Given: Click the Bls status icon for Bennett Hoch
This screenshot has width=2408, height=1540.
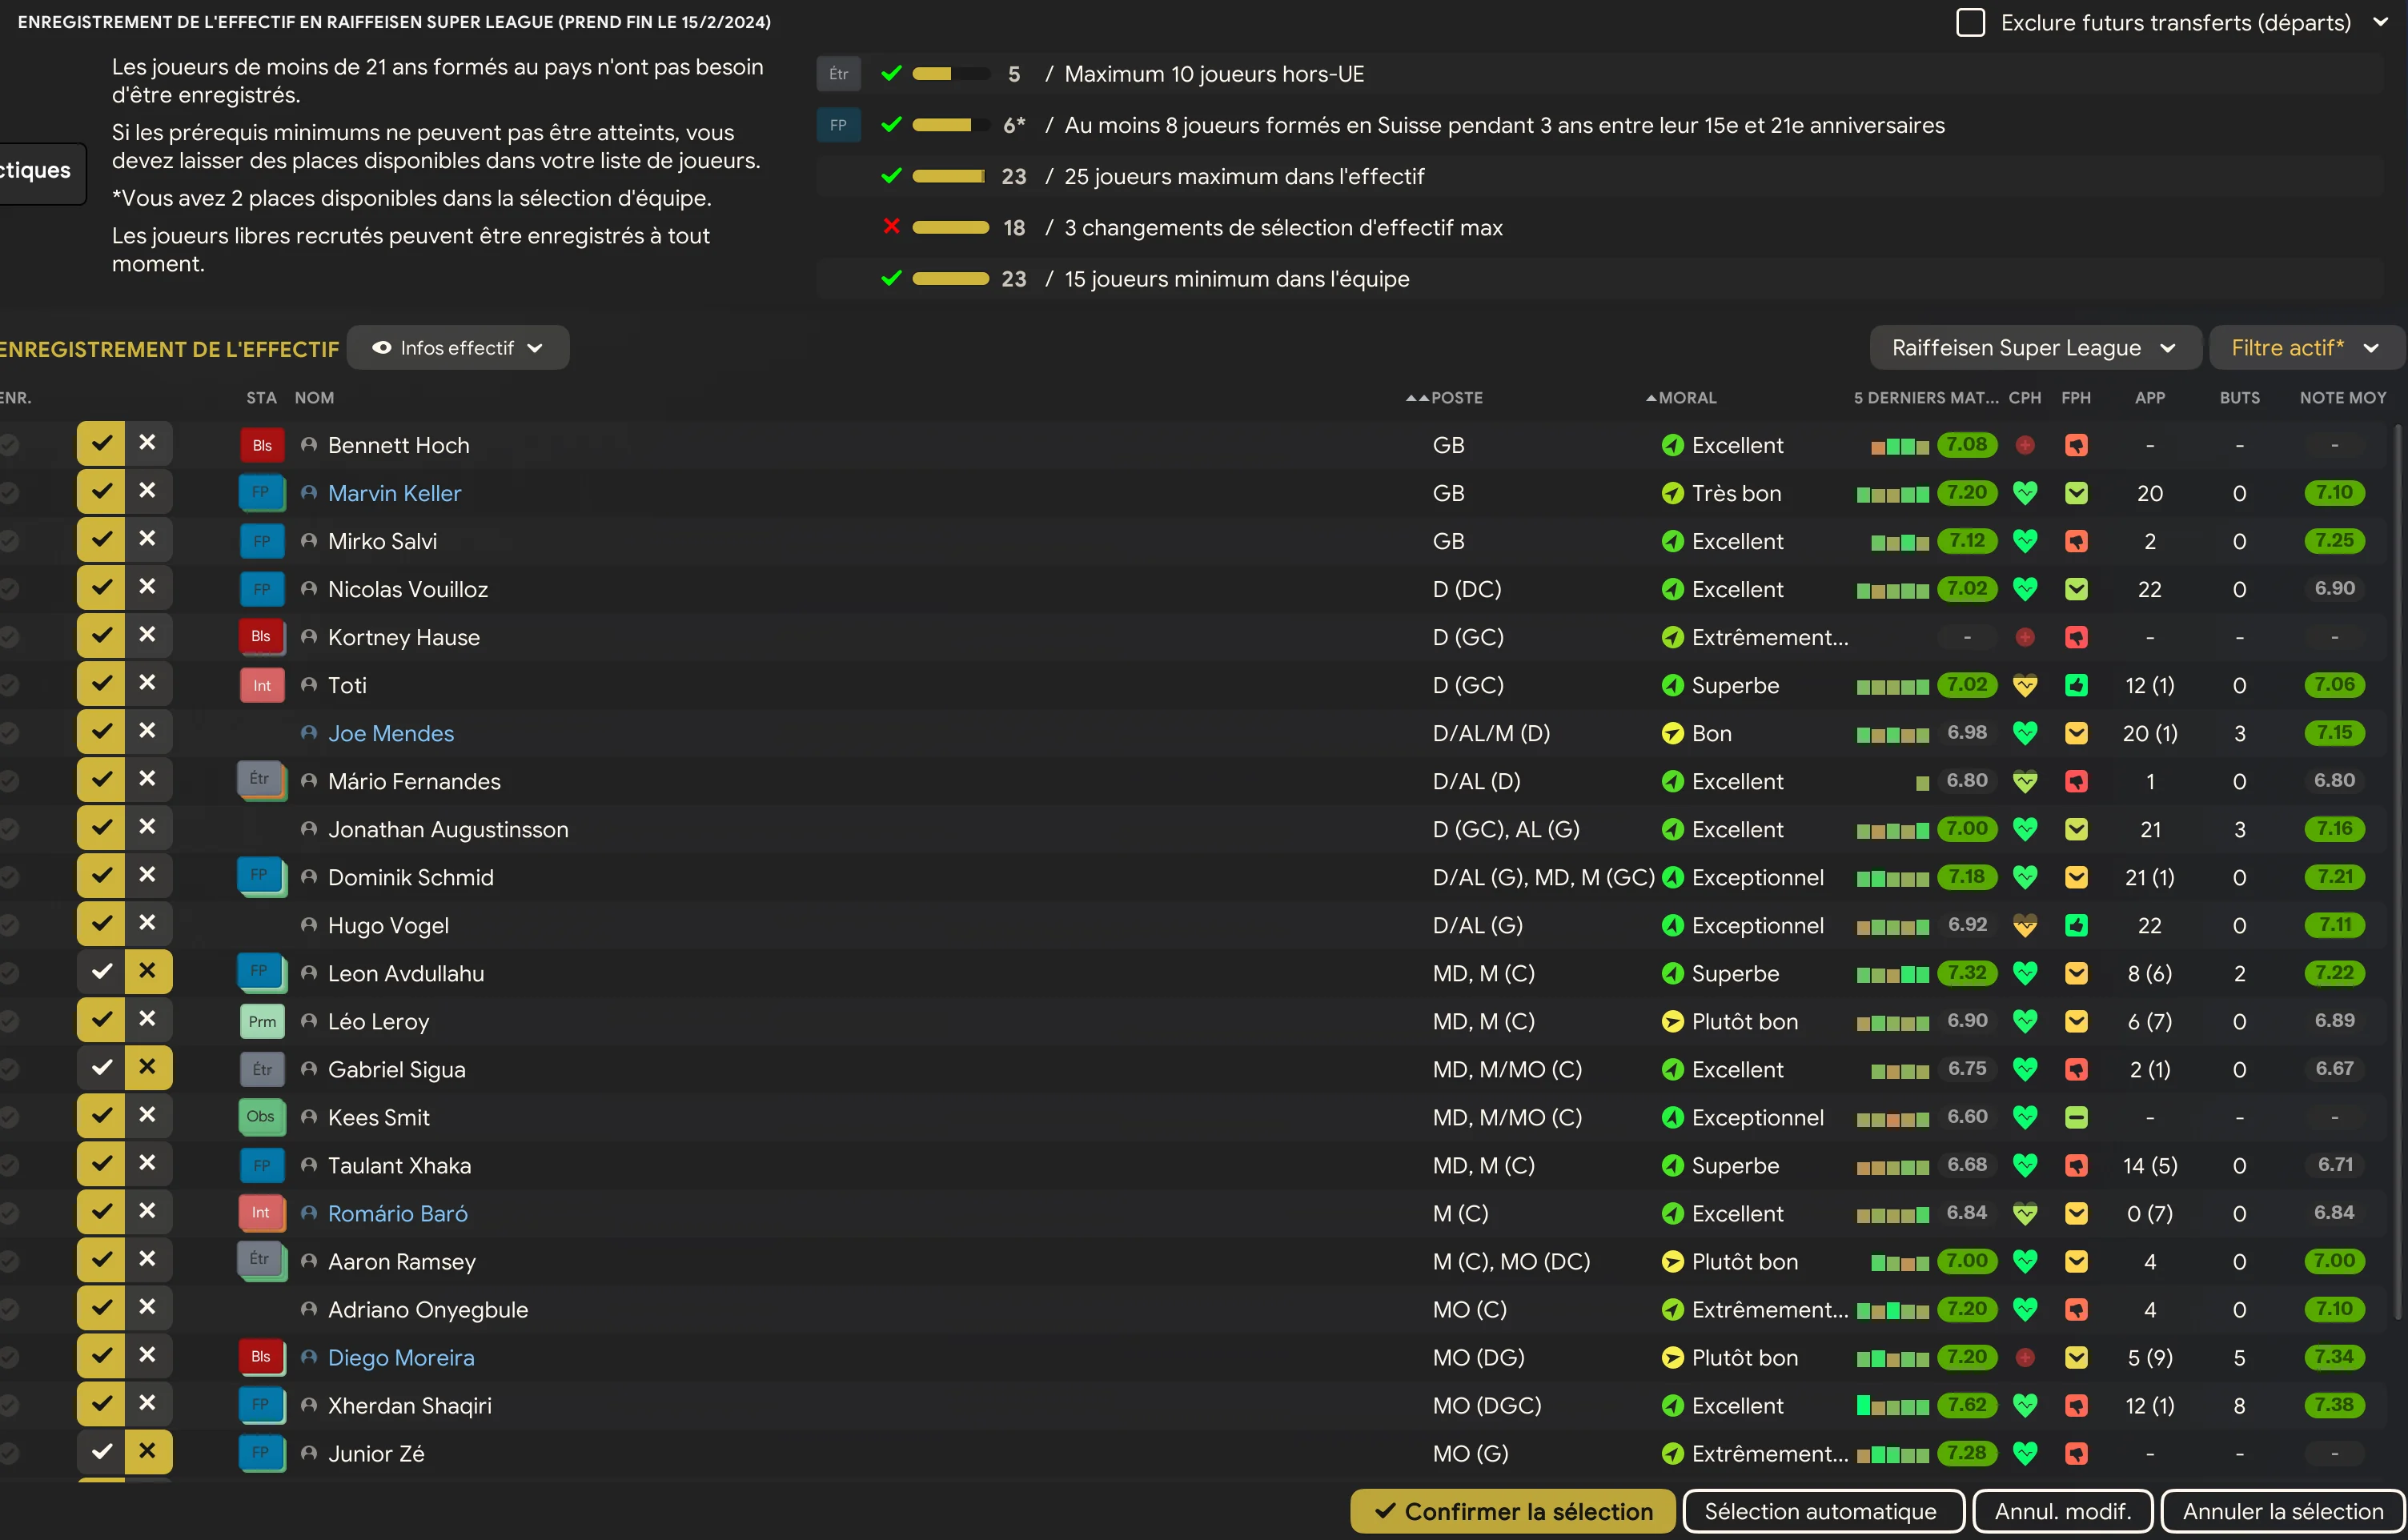Looking at the screenshot, I should 262,445.
